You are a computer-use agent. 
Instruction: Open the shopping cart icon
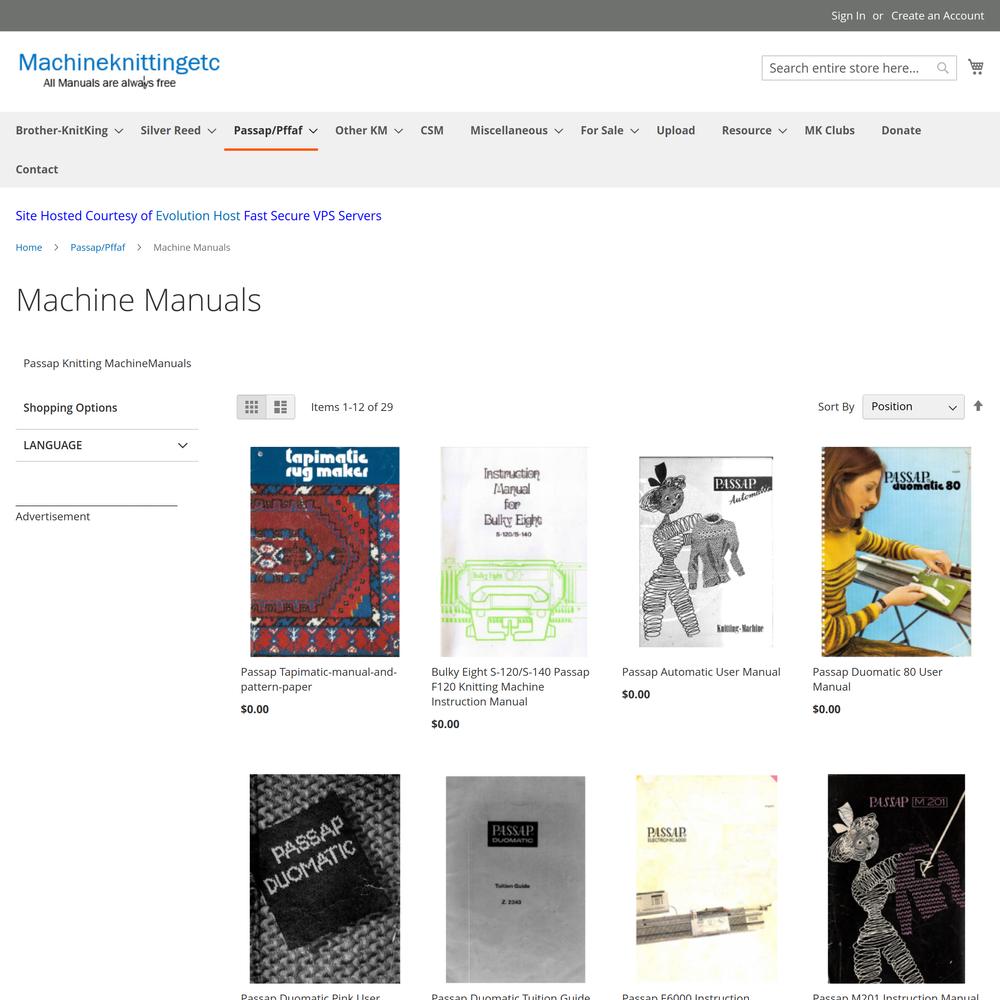975,67
